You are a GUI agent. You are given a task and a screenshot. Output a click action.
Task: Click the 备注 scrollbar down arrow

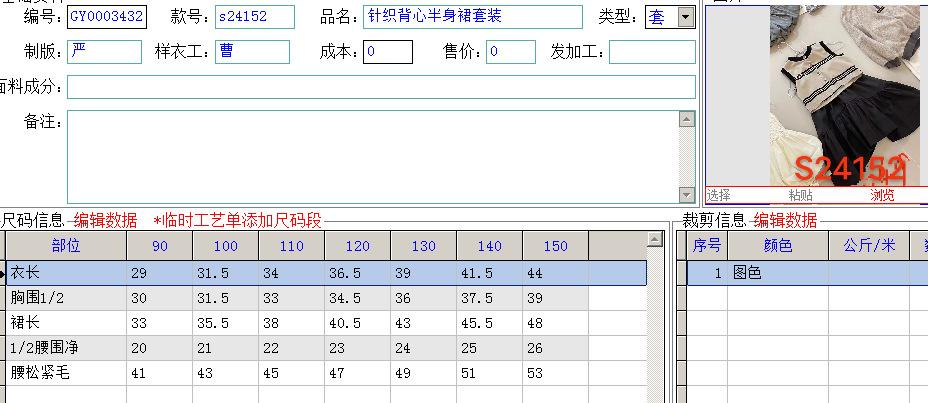pyautogui.click(x=687, y=194)
